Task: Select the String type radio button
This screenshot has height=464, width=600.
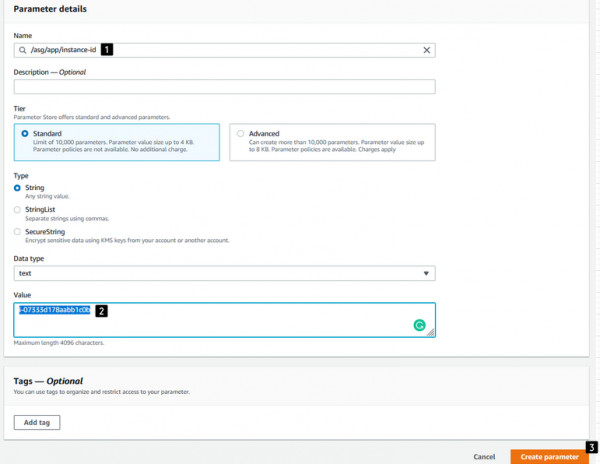Action: pyautogui.click(x=18, y=187)
